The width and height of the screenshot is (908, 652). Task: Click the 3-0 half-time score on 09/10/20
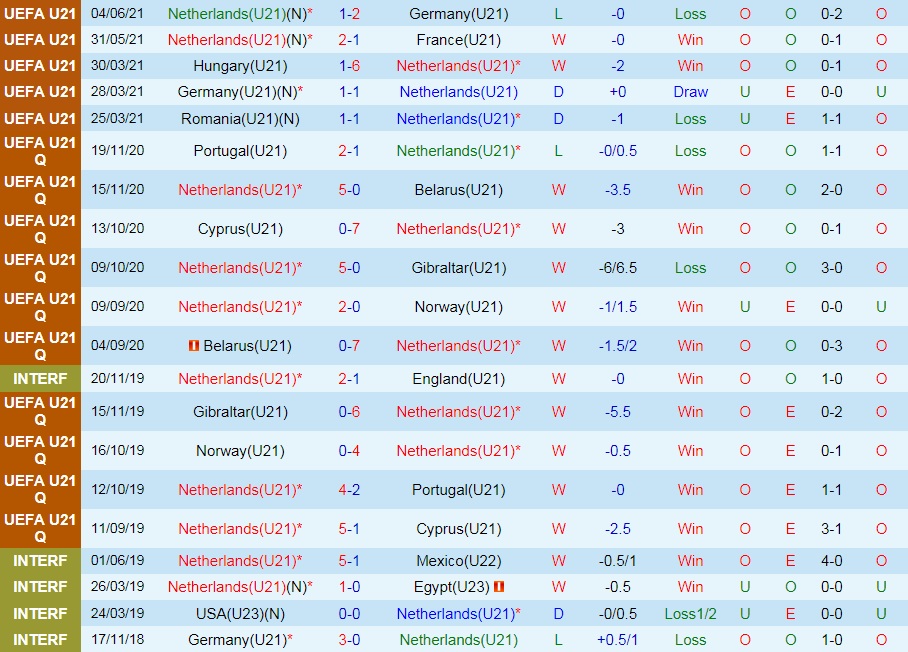(x=832, y=268)
